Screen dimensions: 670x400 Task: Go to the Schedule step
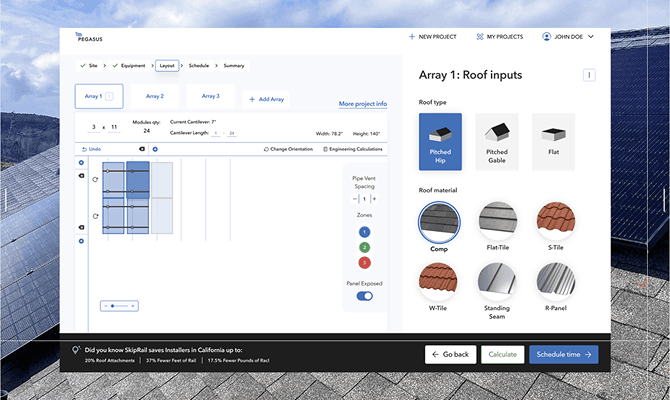point(198,65)
